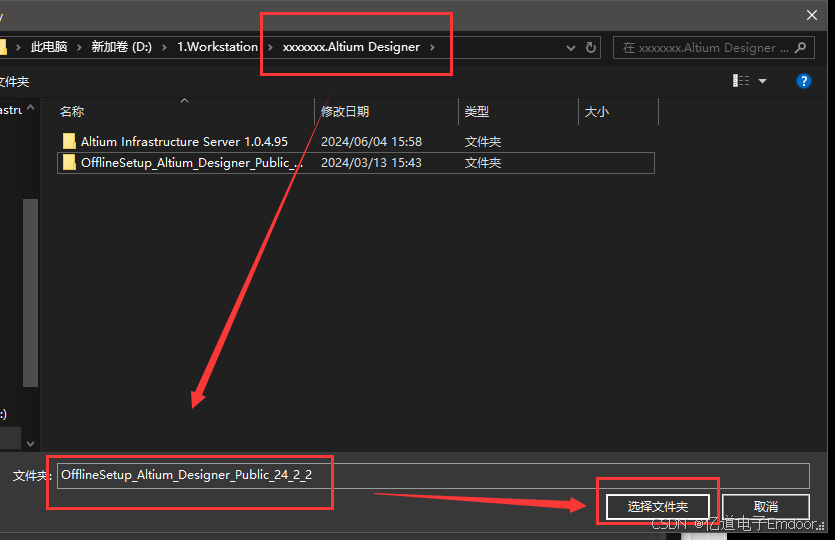Click the date 2024/03/13 15:43
The width and height of the screenshot is (835, 540).
371,162
